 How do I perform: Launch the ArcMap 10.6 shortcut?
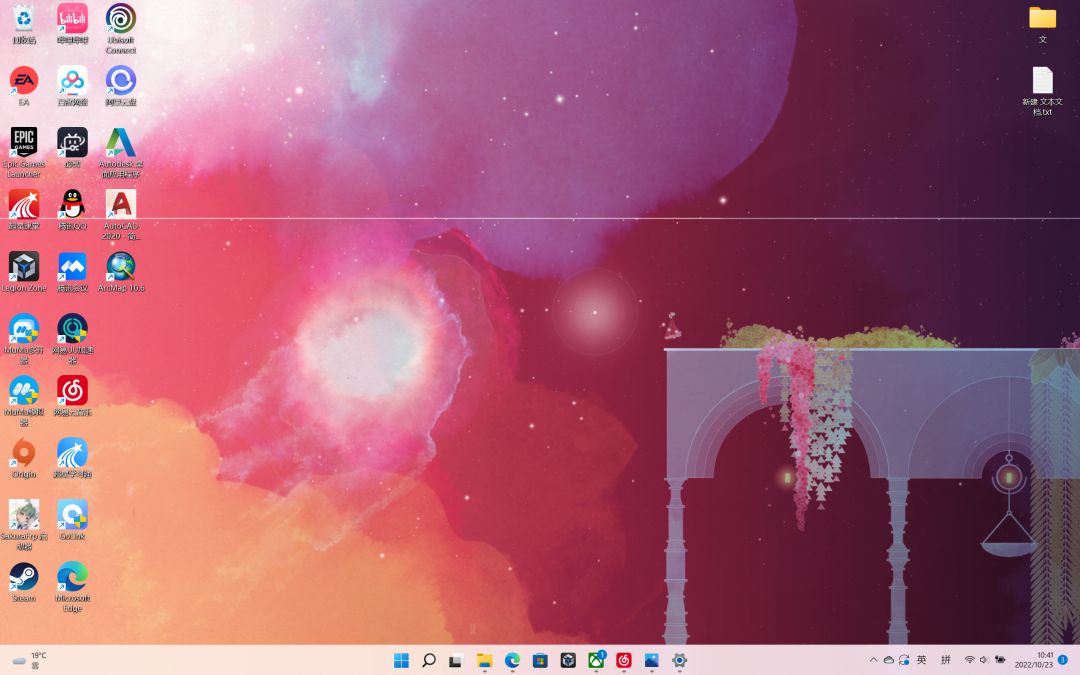click(x=121, y=271)
